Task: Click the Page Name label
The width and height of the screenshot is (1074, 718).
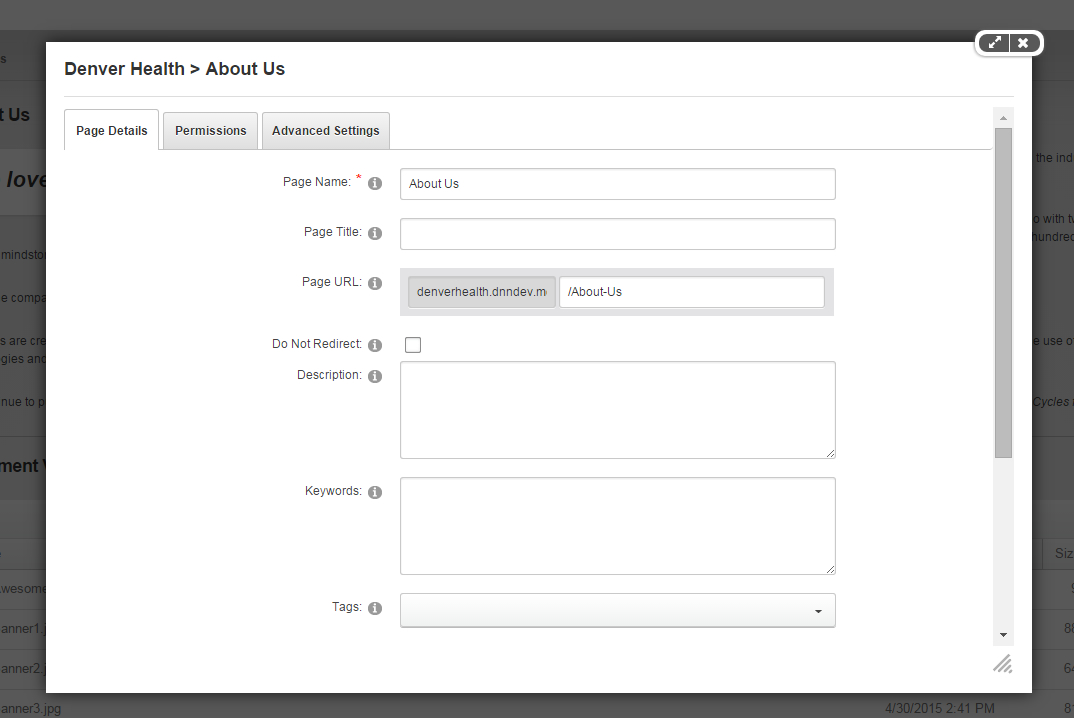Action: [316, 182]
